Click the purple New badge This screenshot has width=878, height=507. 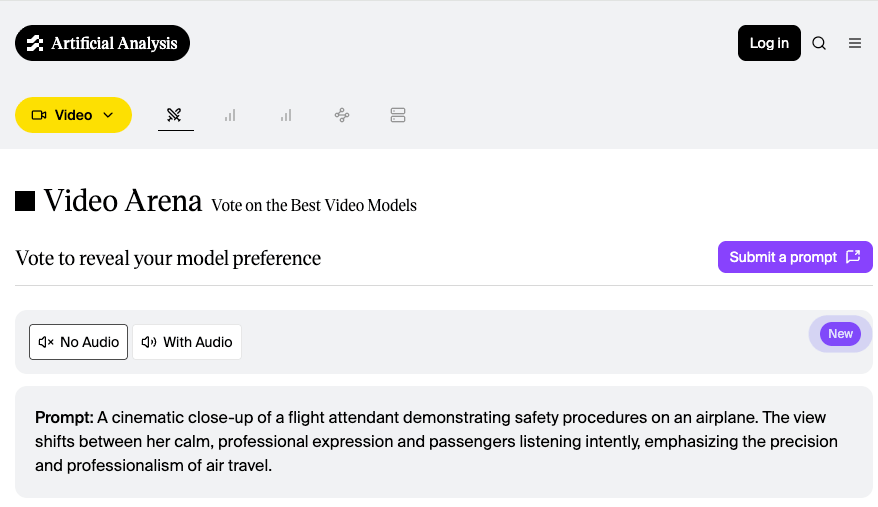(840, 334)
